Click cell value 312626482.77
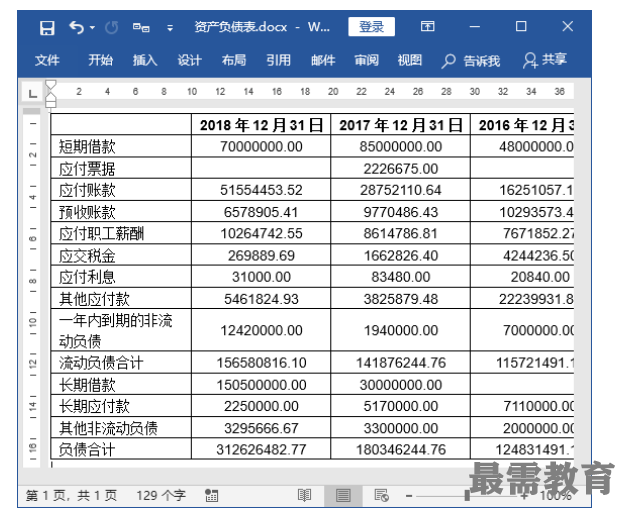Screen dimensions: 621x518 261,449
